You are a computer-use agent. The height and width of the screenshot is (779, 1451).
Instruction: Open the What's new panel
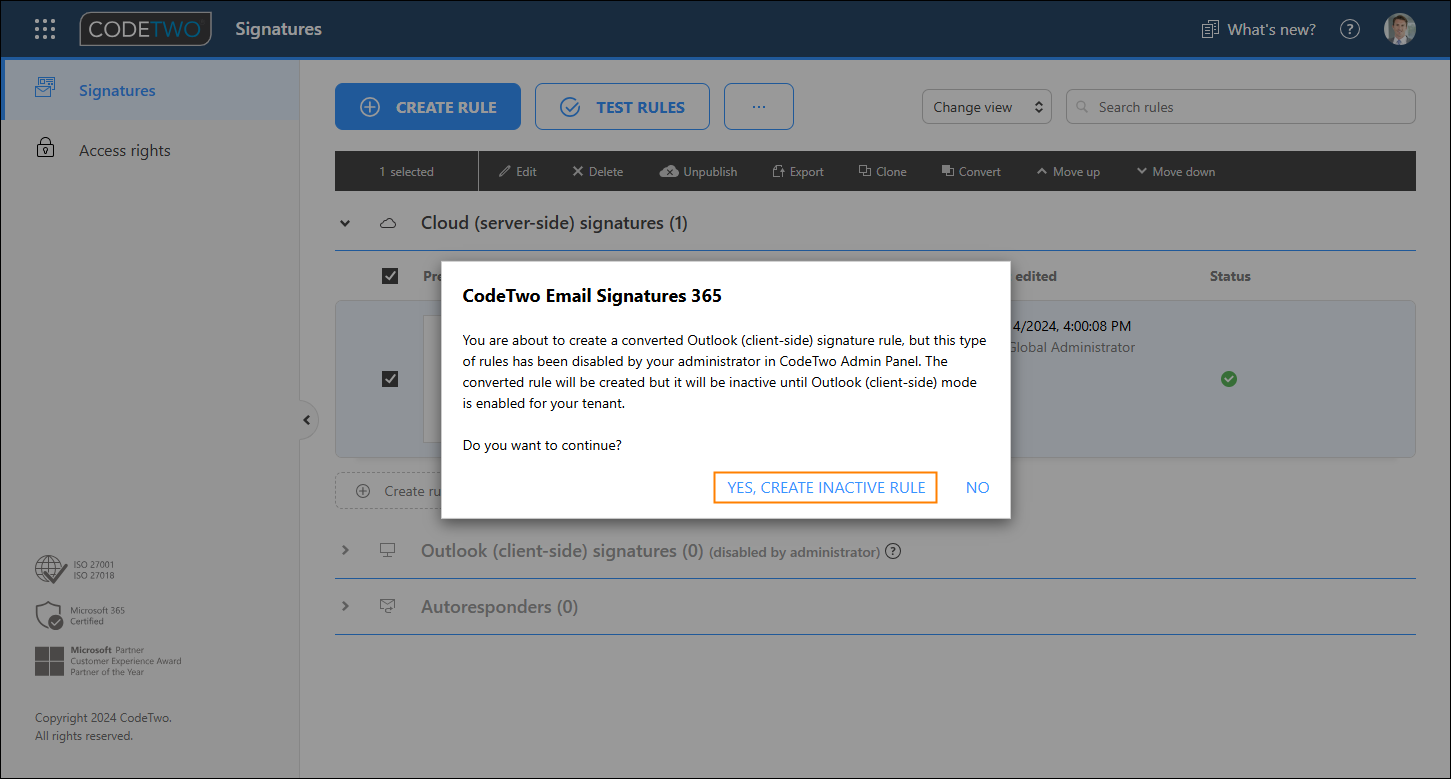[1258, 29]
